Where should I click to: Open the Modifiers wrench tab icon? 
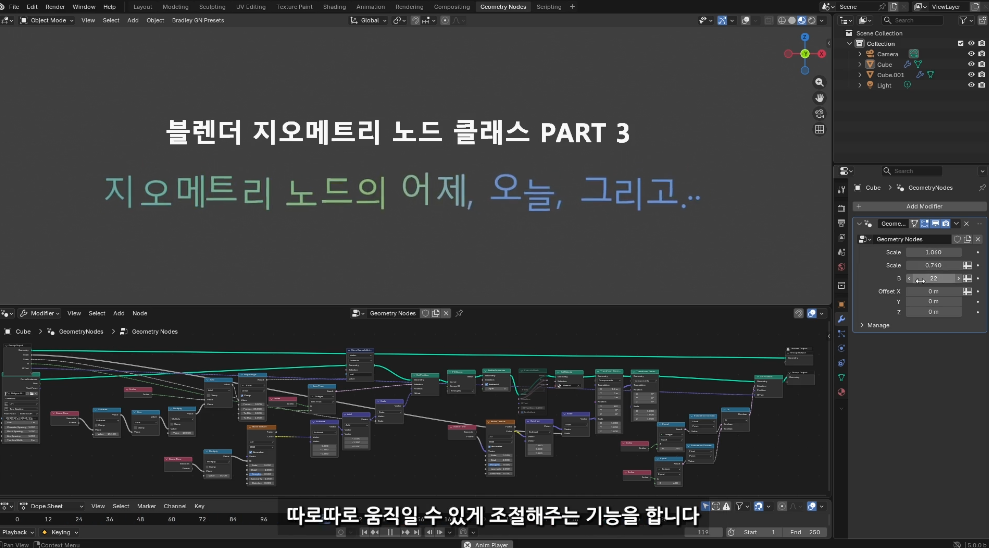(841, 319)
